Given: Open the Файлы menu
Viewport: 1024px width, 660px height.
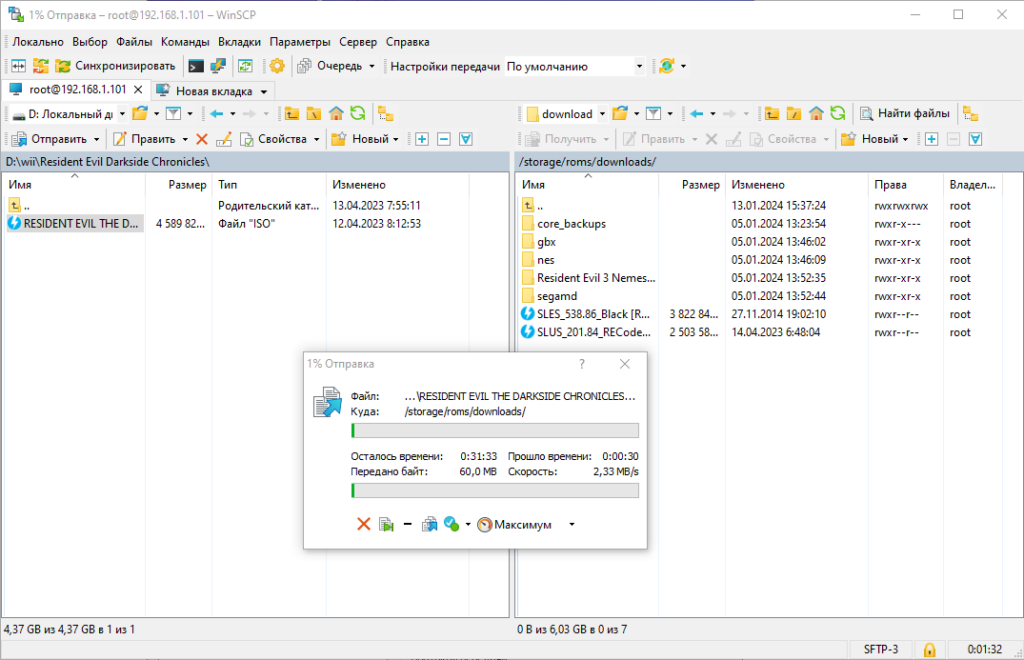Looking at the screenshot, I should pos(134,42).
